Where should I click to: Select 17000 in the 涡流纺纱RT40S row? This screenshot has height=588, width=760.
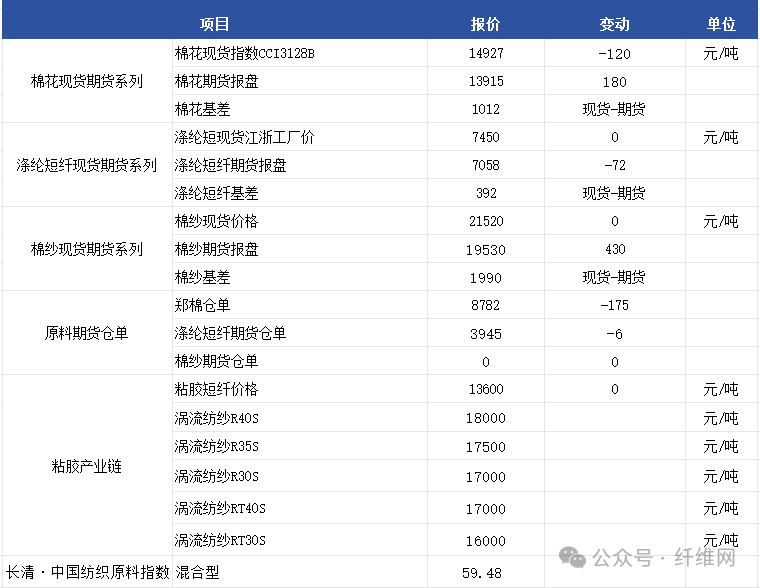(x=486, y=509)
